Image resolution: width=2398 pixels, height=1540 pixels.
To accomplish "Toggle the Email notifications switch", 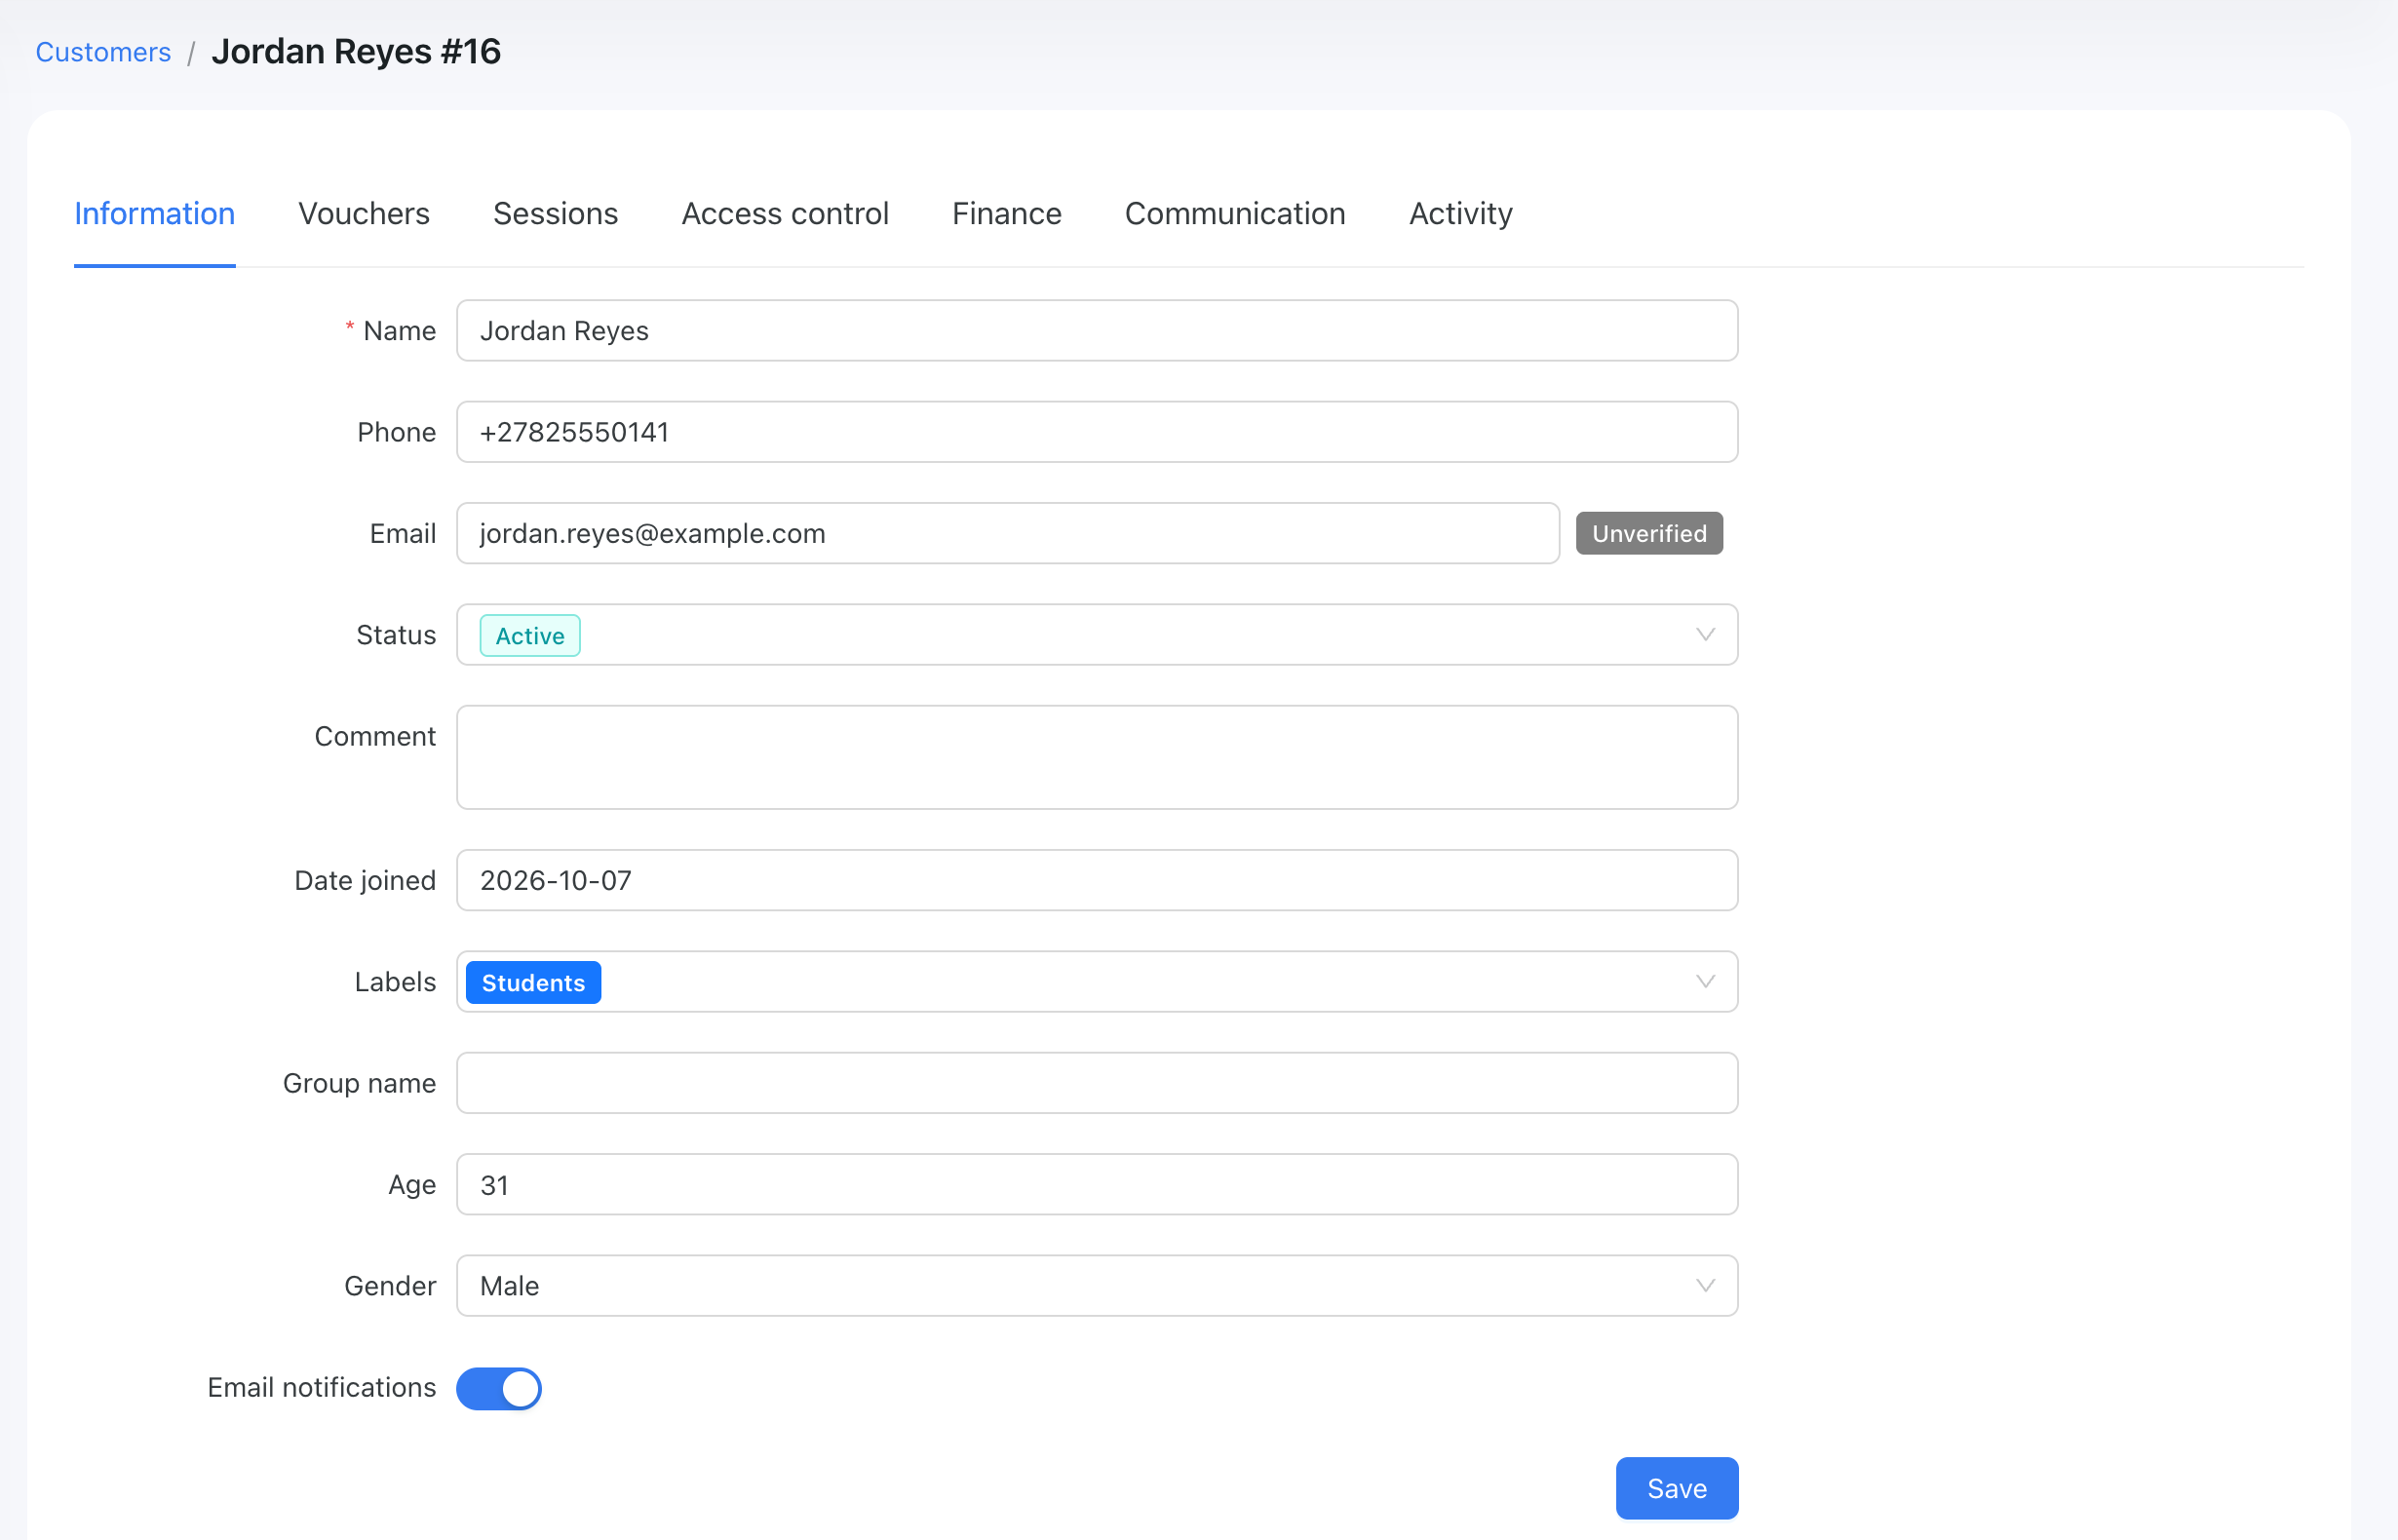I will pos(498,1388).
